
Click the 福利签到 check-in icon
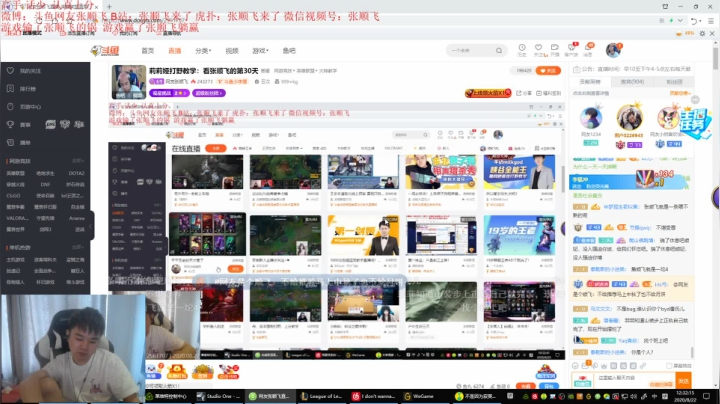coord(549,93)
